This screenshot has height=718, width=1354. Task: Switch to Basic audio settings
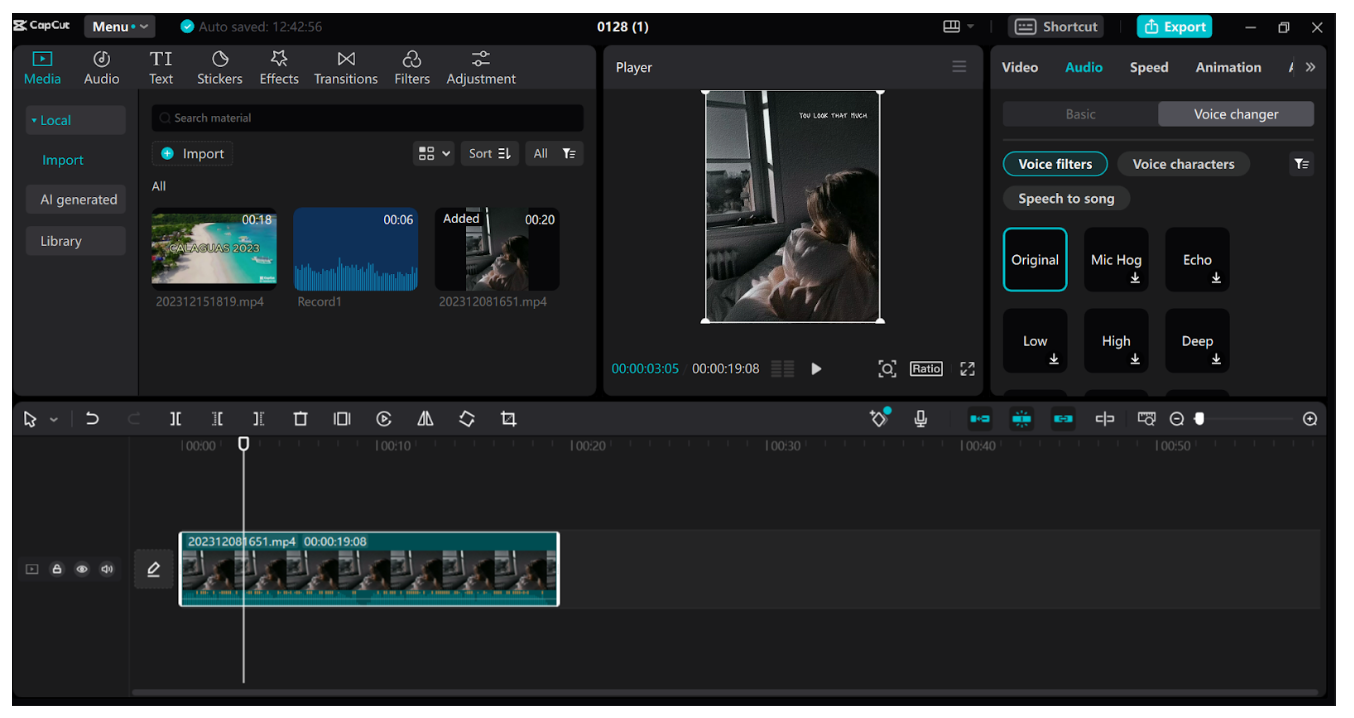[x=1080, y=114]
